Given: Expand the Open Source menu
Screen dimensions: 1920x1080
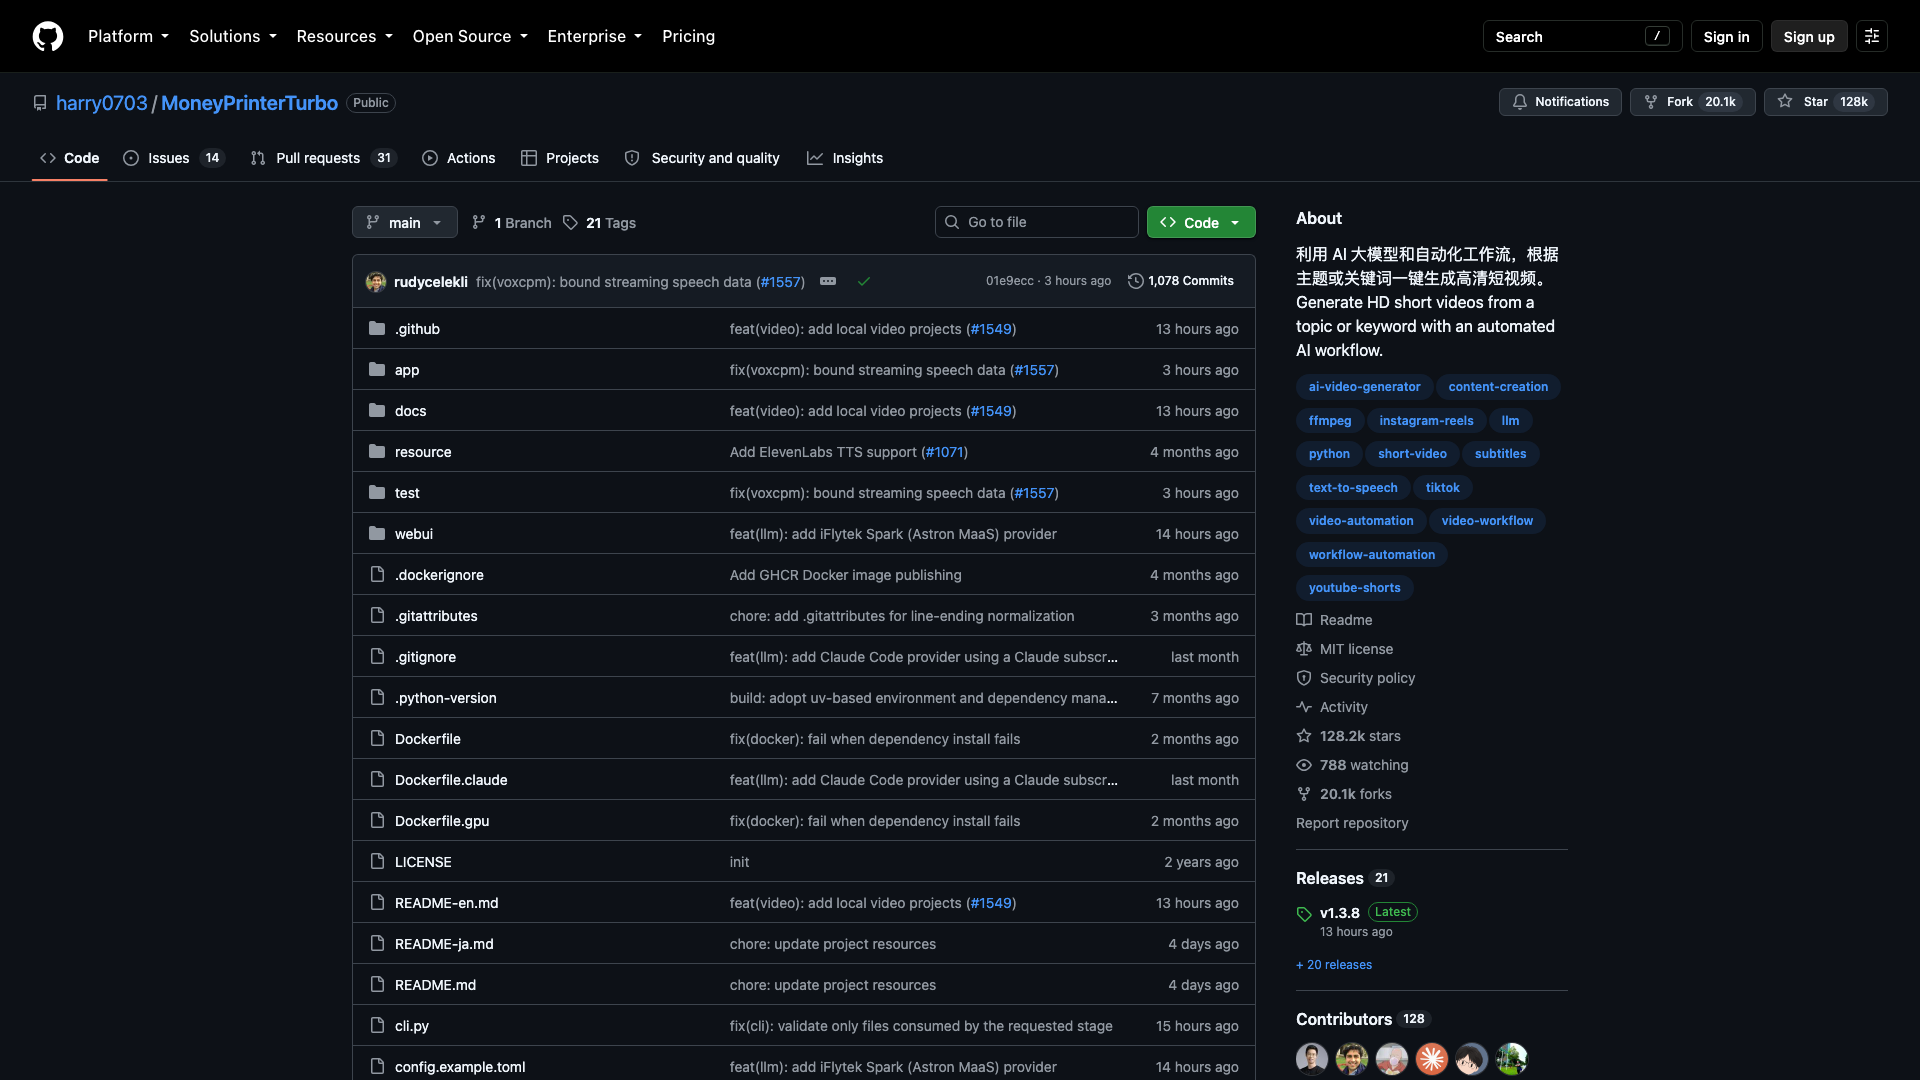Looking at the screenshot, I should 470,36.
